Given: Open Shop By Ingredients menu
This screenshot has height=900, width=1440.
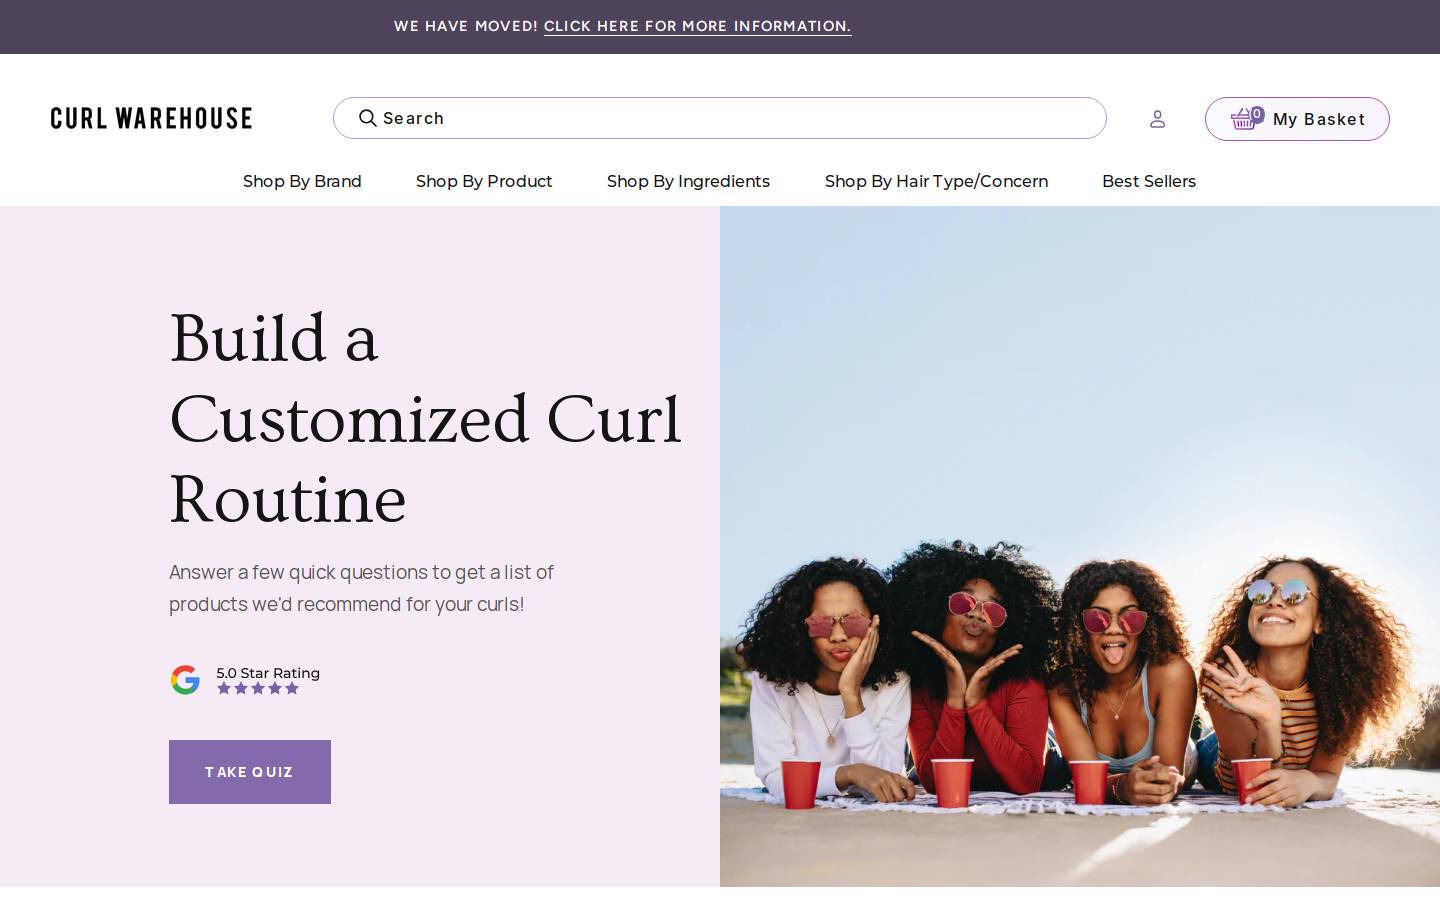Looking at the screenshot, I should [x=688, y=181].
